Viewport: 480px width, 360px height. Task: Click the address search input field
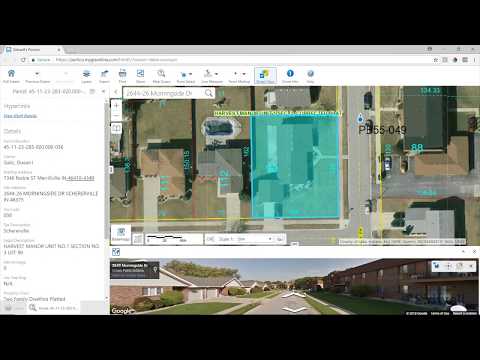[163, 93]
